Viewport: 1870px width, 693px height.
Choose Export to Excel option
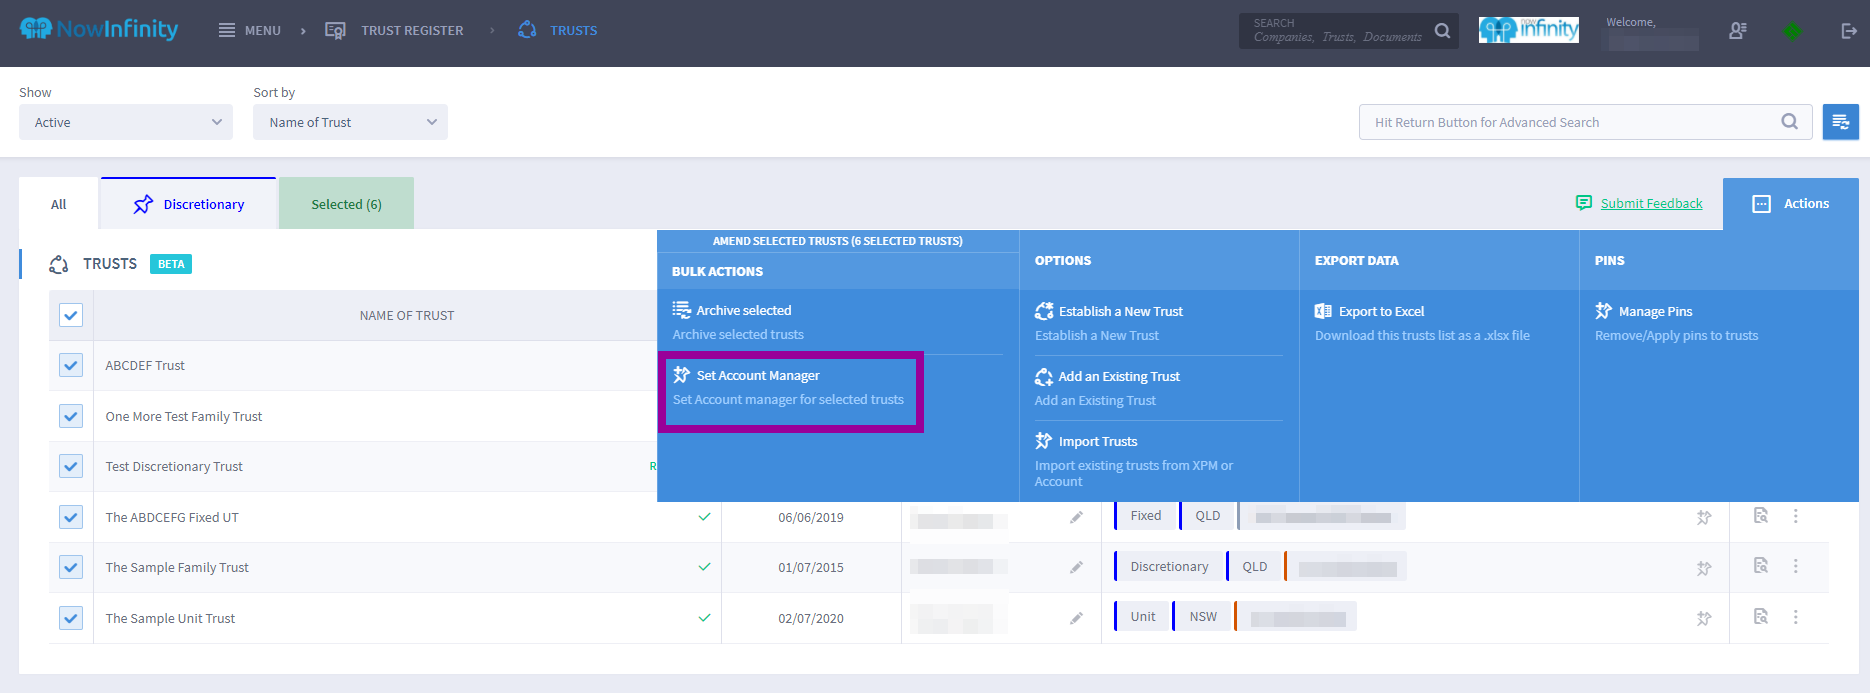pos(1381,312)
